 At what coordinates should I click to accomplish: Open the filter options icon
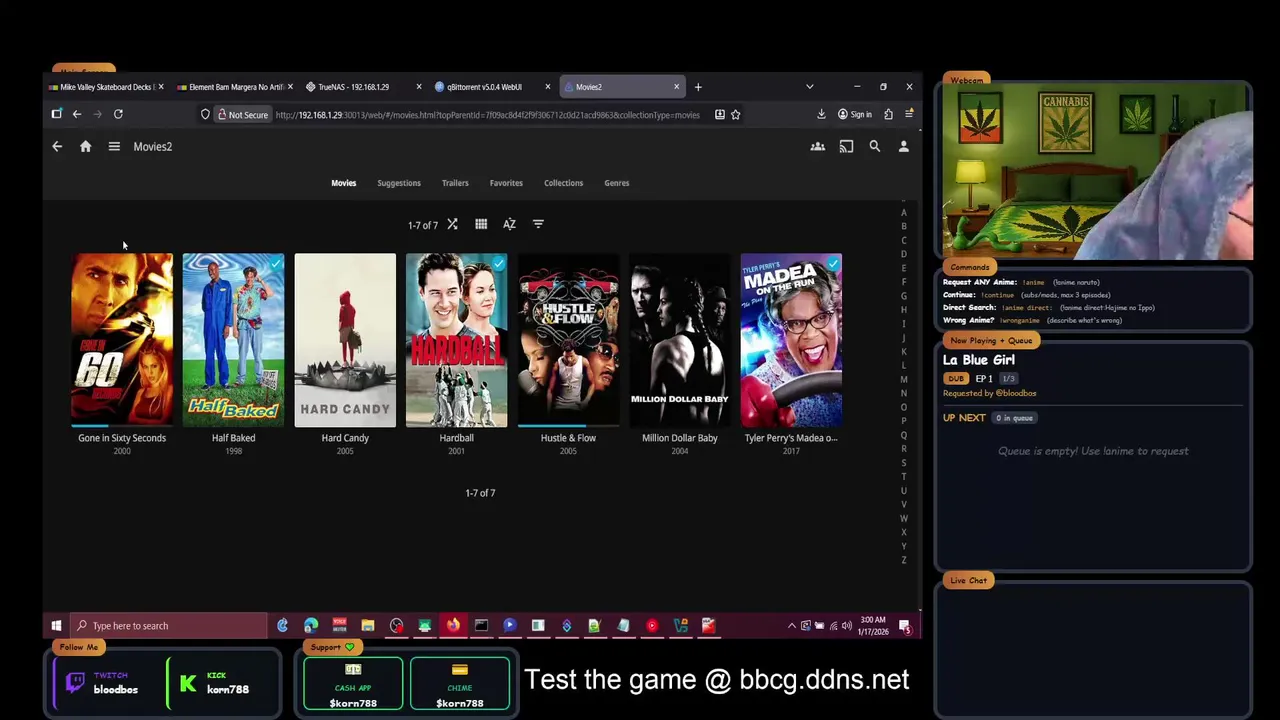point(538,224)
